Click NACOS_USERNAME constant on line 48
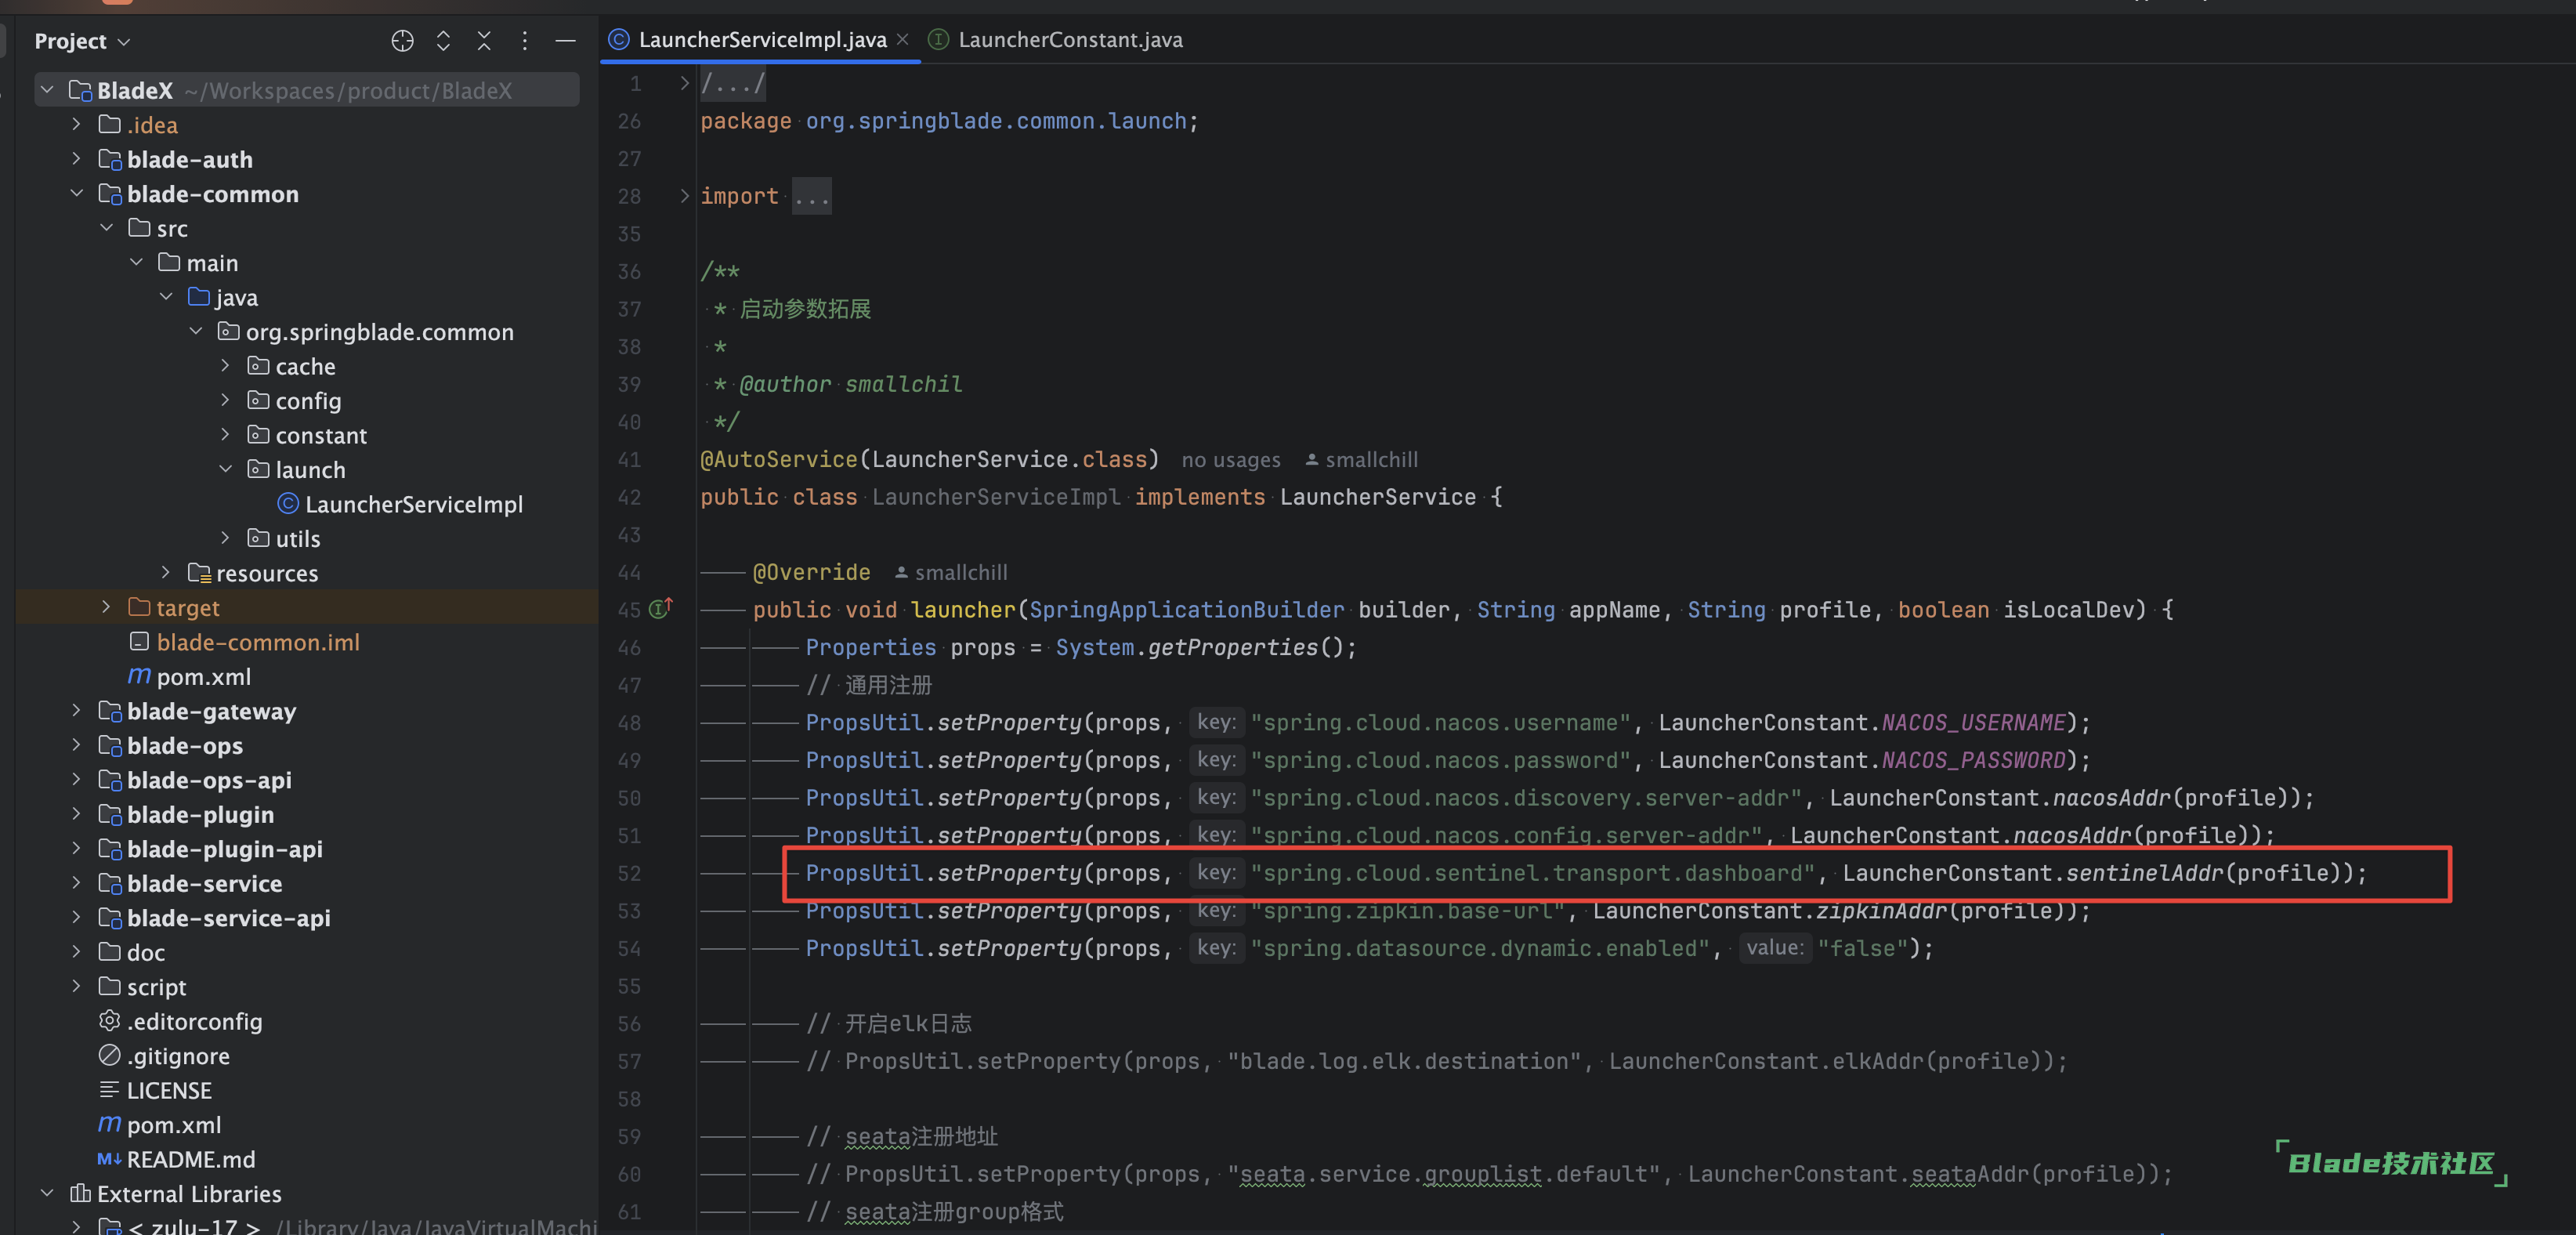Image resolution: width=2576 pixels, height=1235 pixels. point(1974,722)
